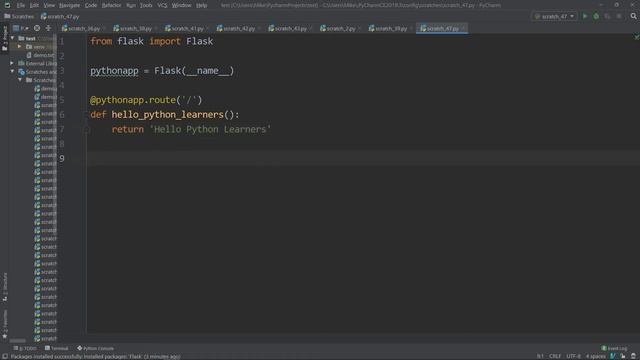Open the scratch_47 run configuration dropdown
Screen dimensions: 640x360
(555, 16)
